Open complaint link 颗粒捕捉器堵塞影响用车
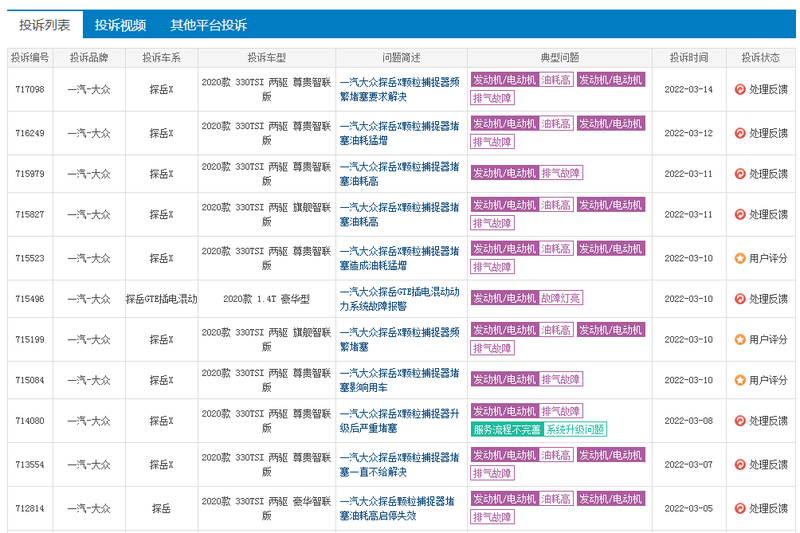The image size is (800, 533). 399,380
